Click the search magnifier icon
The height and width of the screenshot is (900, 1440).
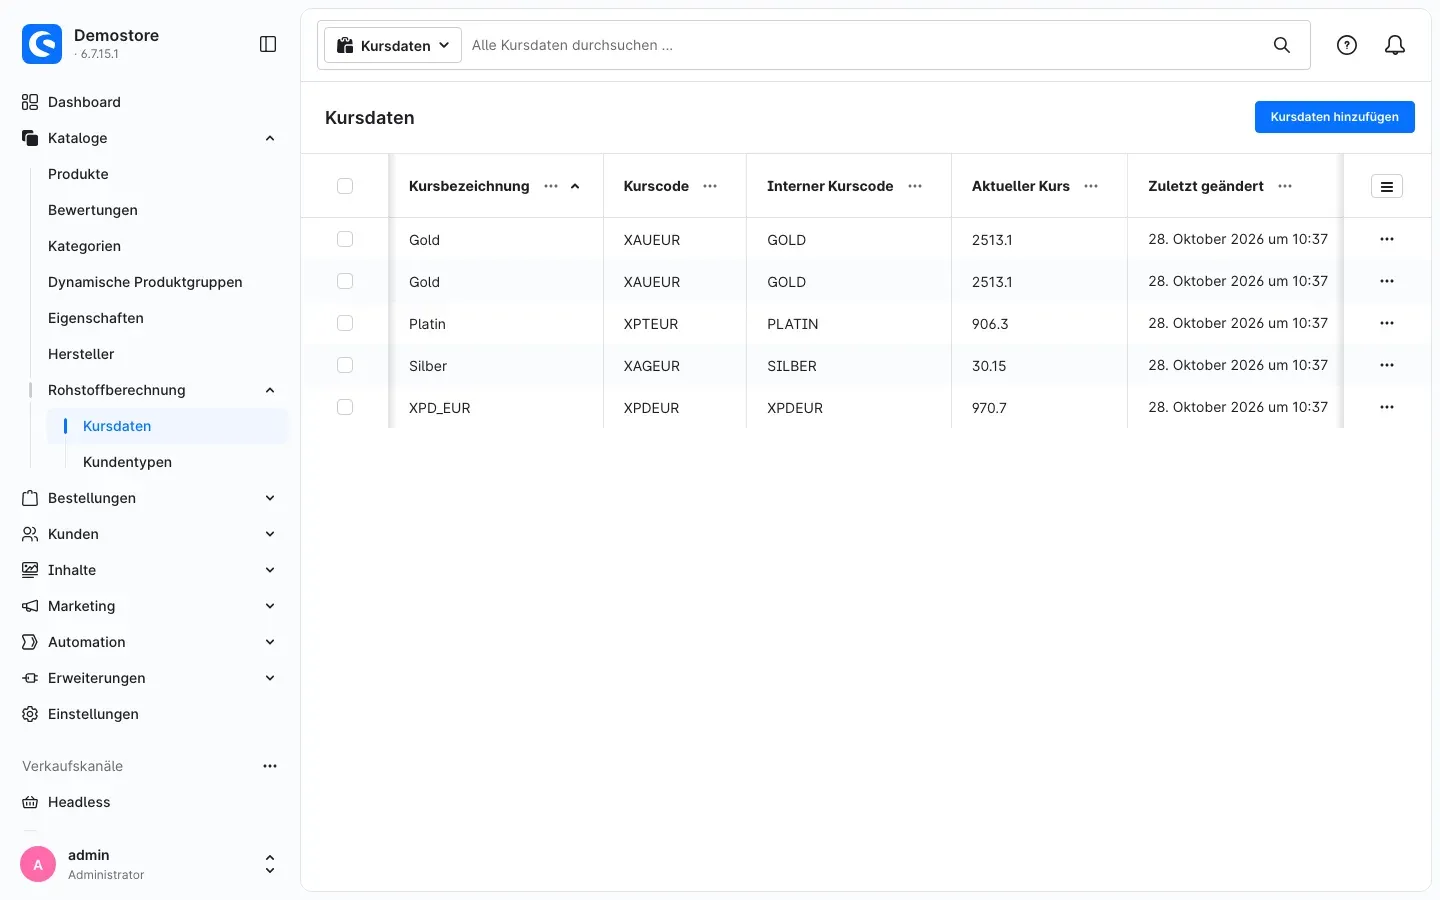coord(1281,45)
